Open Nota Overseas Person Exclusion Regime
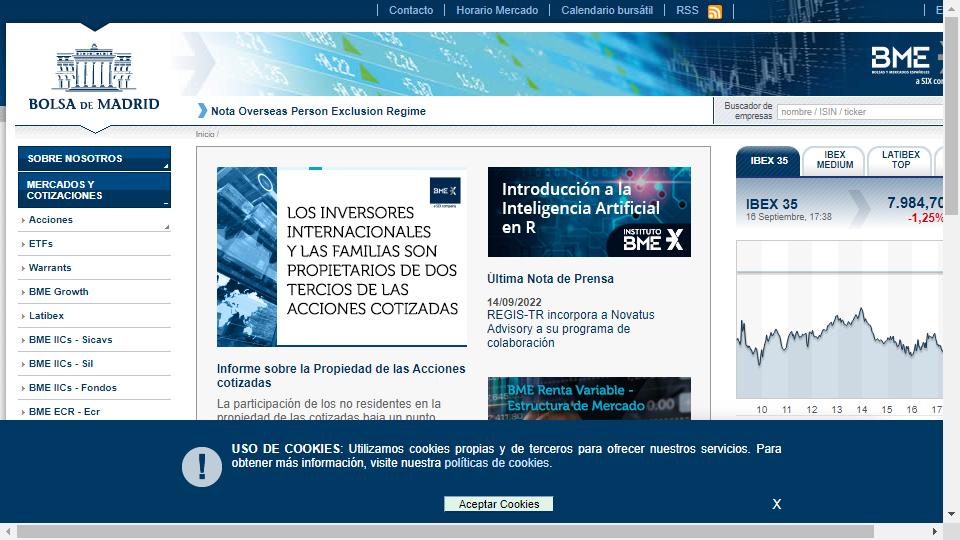Viewport: 960px width, 540px height. 318,111
